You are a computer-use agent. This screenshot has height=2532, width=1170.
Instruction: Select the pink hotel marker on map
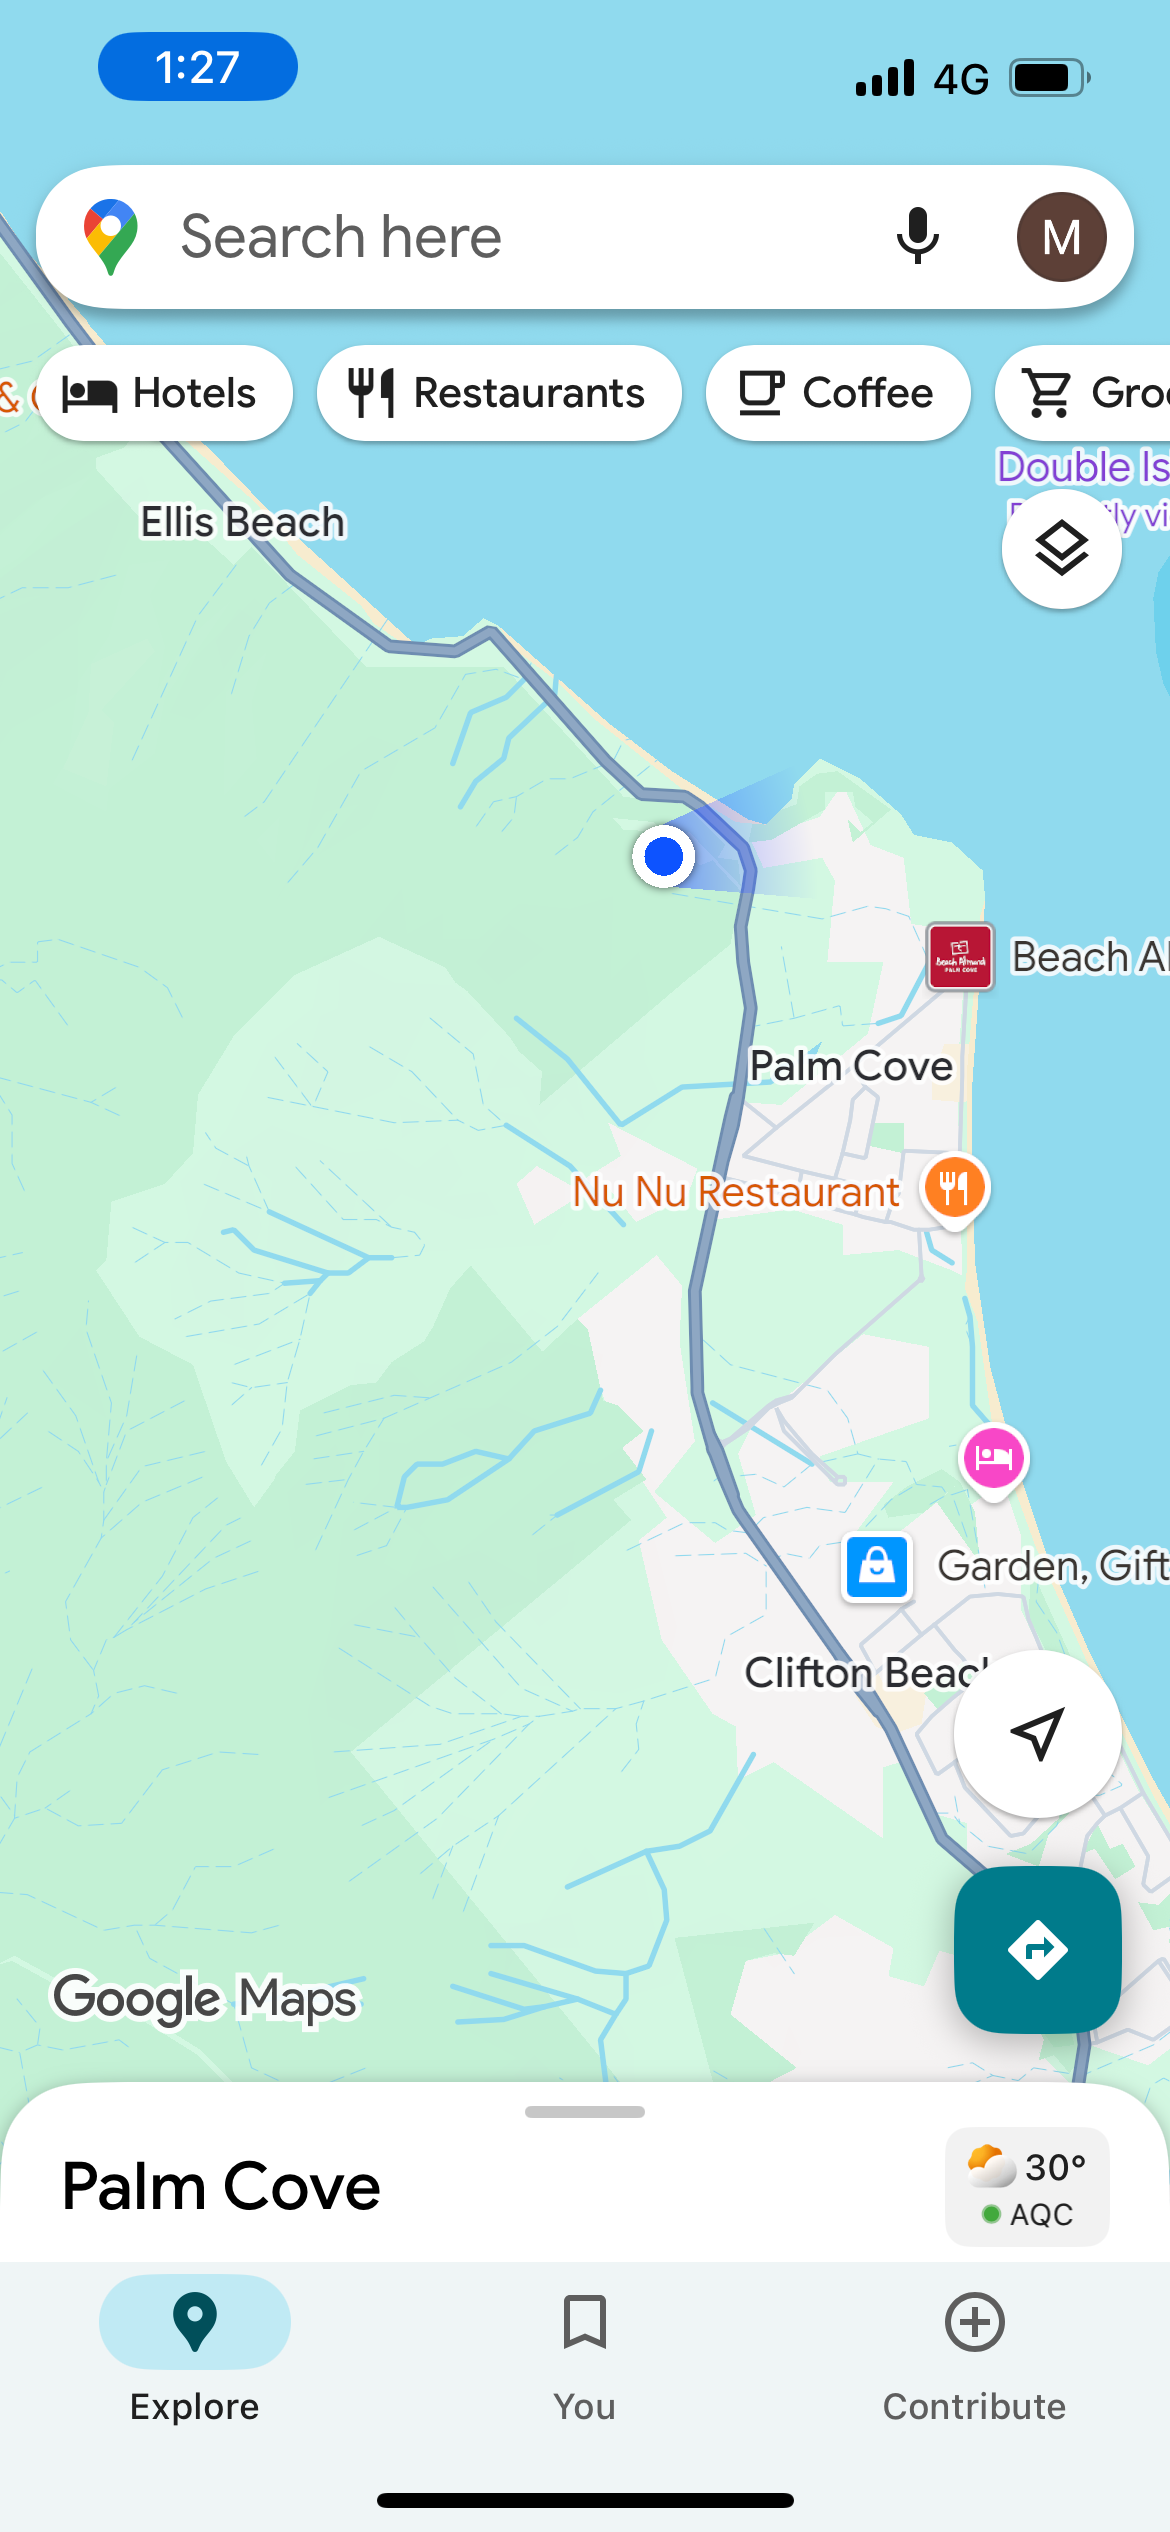[993, 1460]
